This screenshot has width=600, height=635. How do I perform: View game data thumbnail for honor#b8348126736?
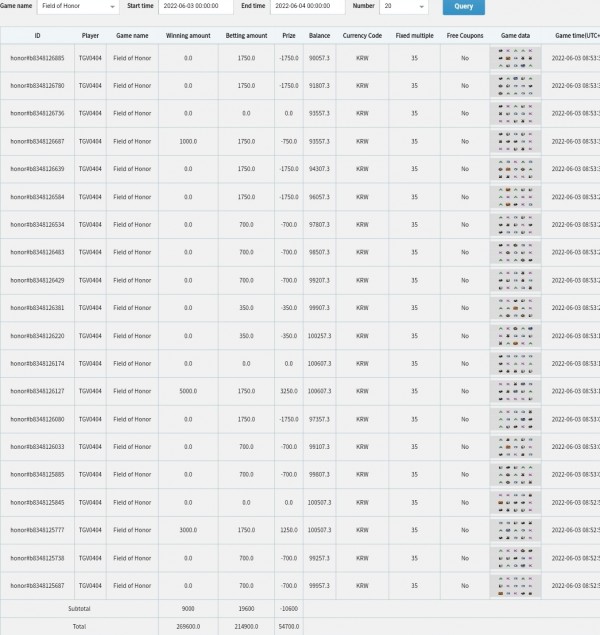tap(515, 113)
